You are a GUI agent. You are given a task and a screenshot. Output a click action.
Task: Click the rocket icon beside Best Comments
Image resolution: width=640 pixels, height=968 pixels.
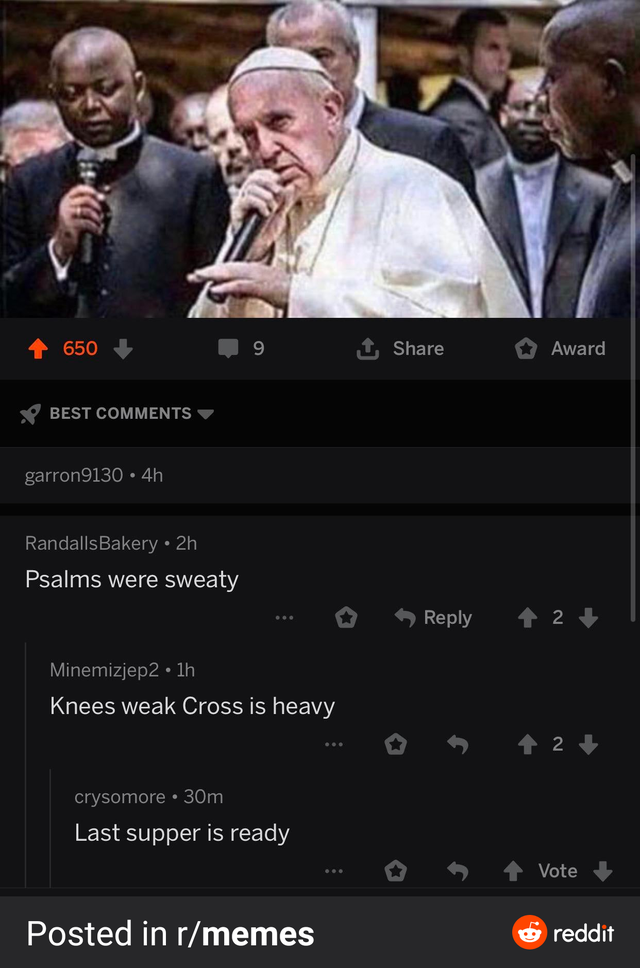30,413
